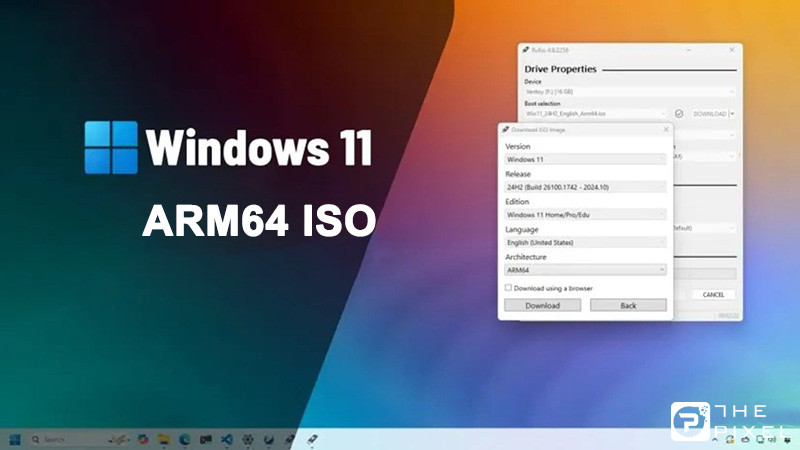
Task: Open Visual Studio Code from the taskbar
Action: click(227, 439)
